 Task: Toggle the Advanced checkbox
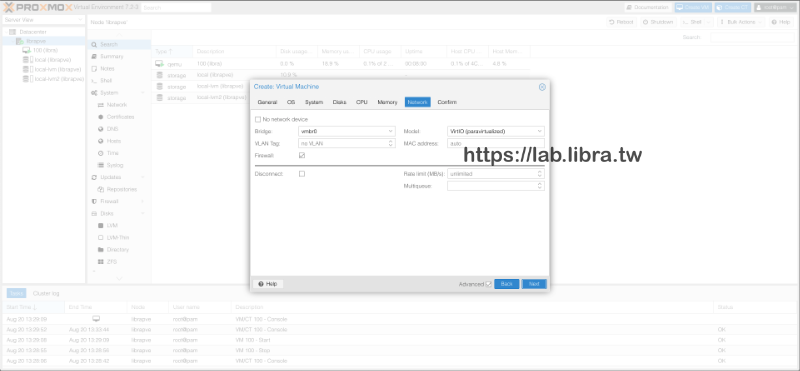click(x=489, y=284)
